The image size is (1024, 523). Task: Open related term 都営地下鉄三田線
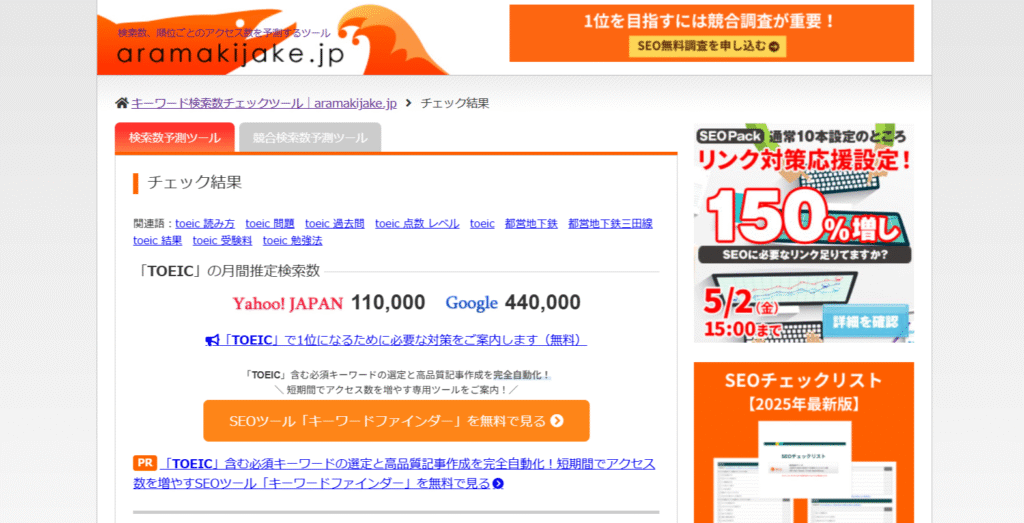click(x=610, y=223)
